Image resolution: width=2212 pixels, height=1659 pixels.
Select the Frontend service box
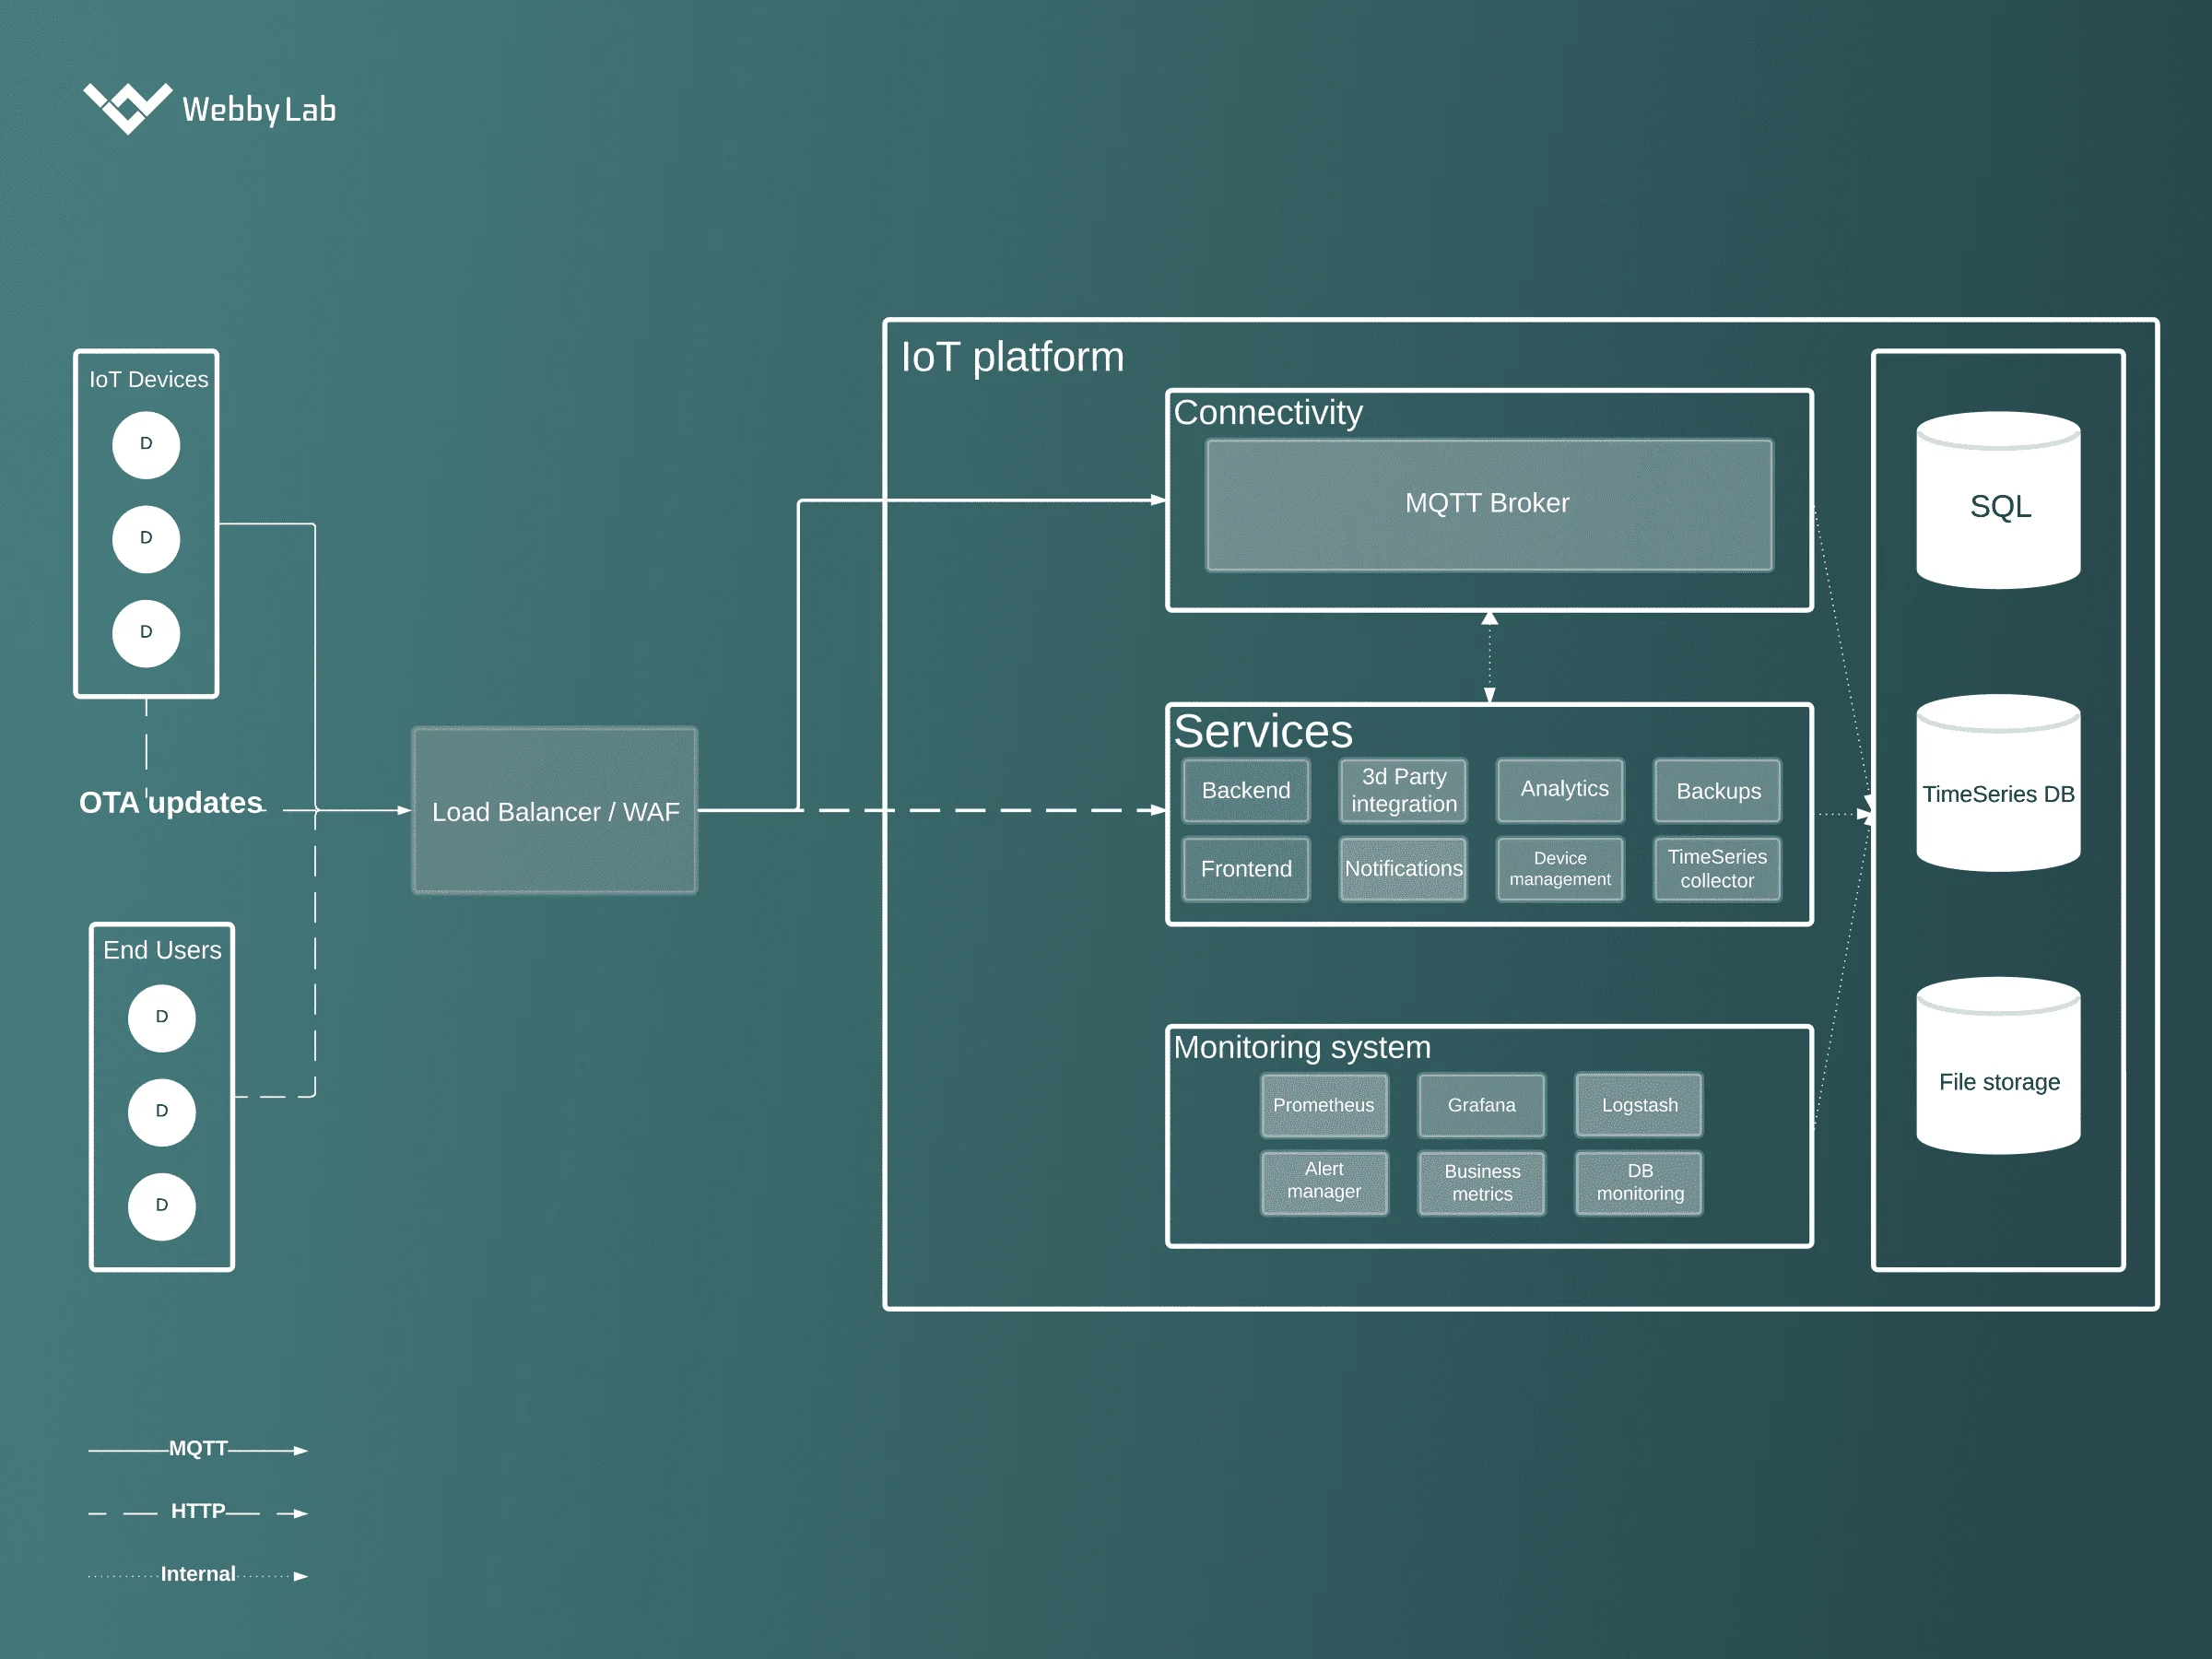coord(1246,869)
